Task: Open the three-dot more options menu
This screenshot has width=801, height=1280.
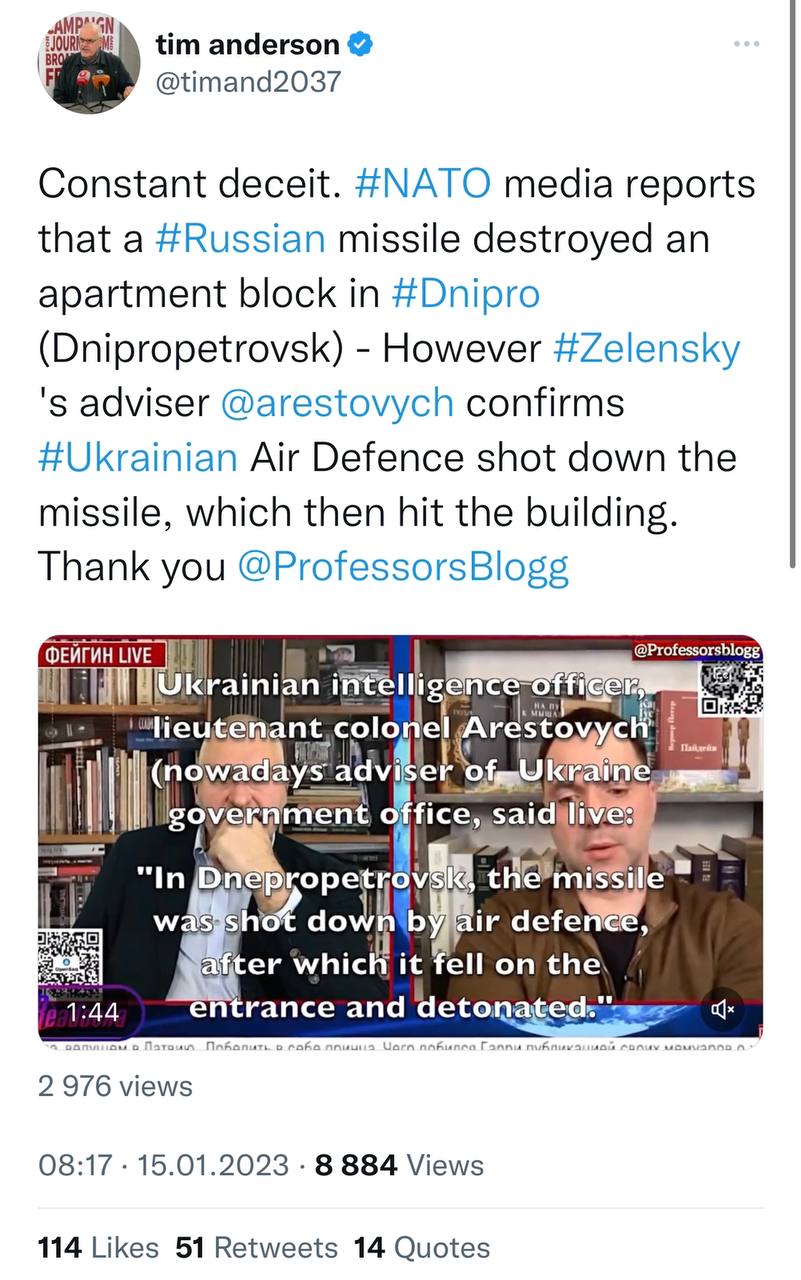Action: click(x=747, y=44)
